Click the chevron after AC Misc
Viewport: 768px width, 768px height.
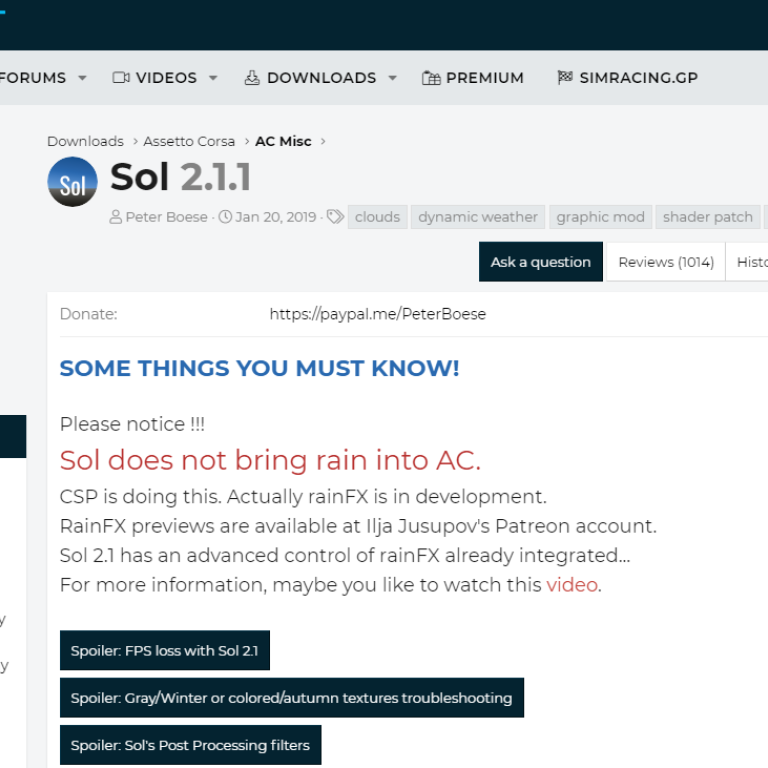(x=323, y=142)
